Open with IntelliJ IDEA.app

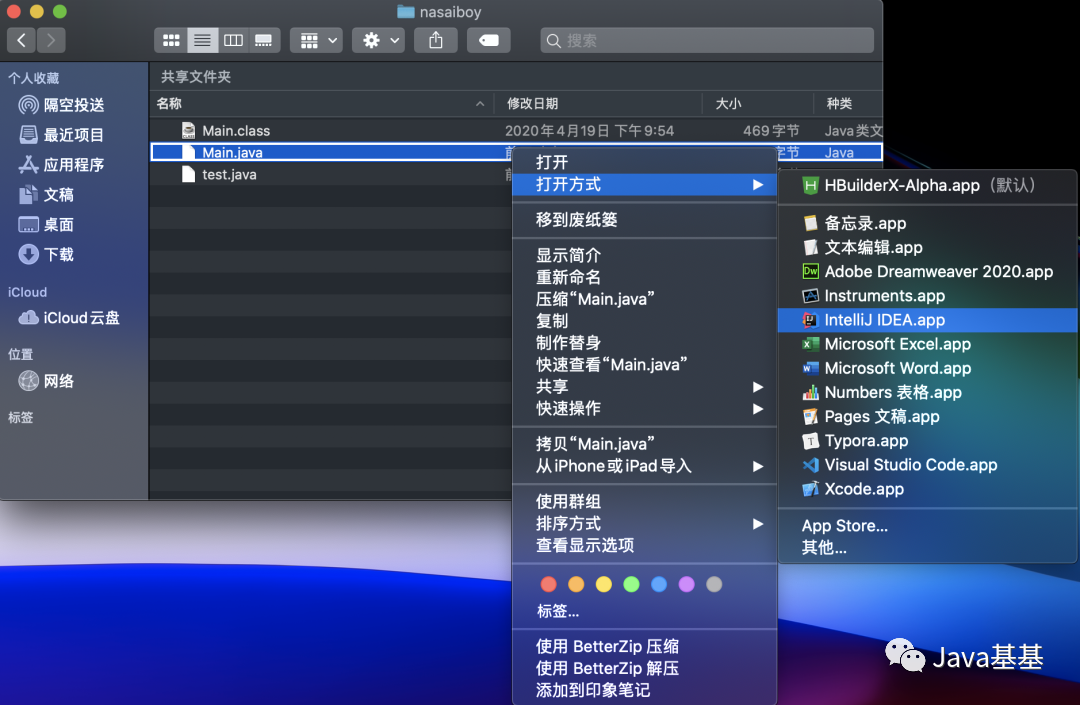coord(927,320)
